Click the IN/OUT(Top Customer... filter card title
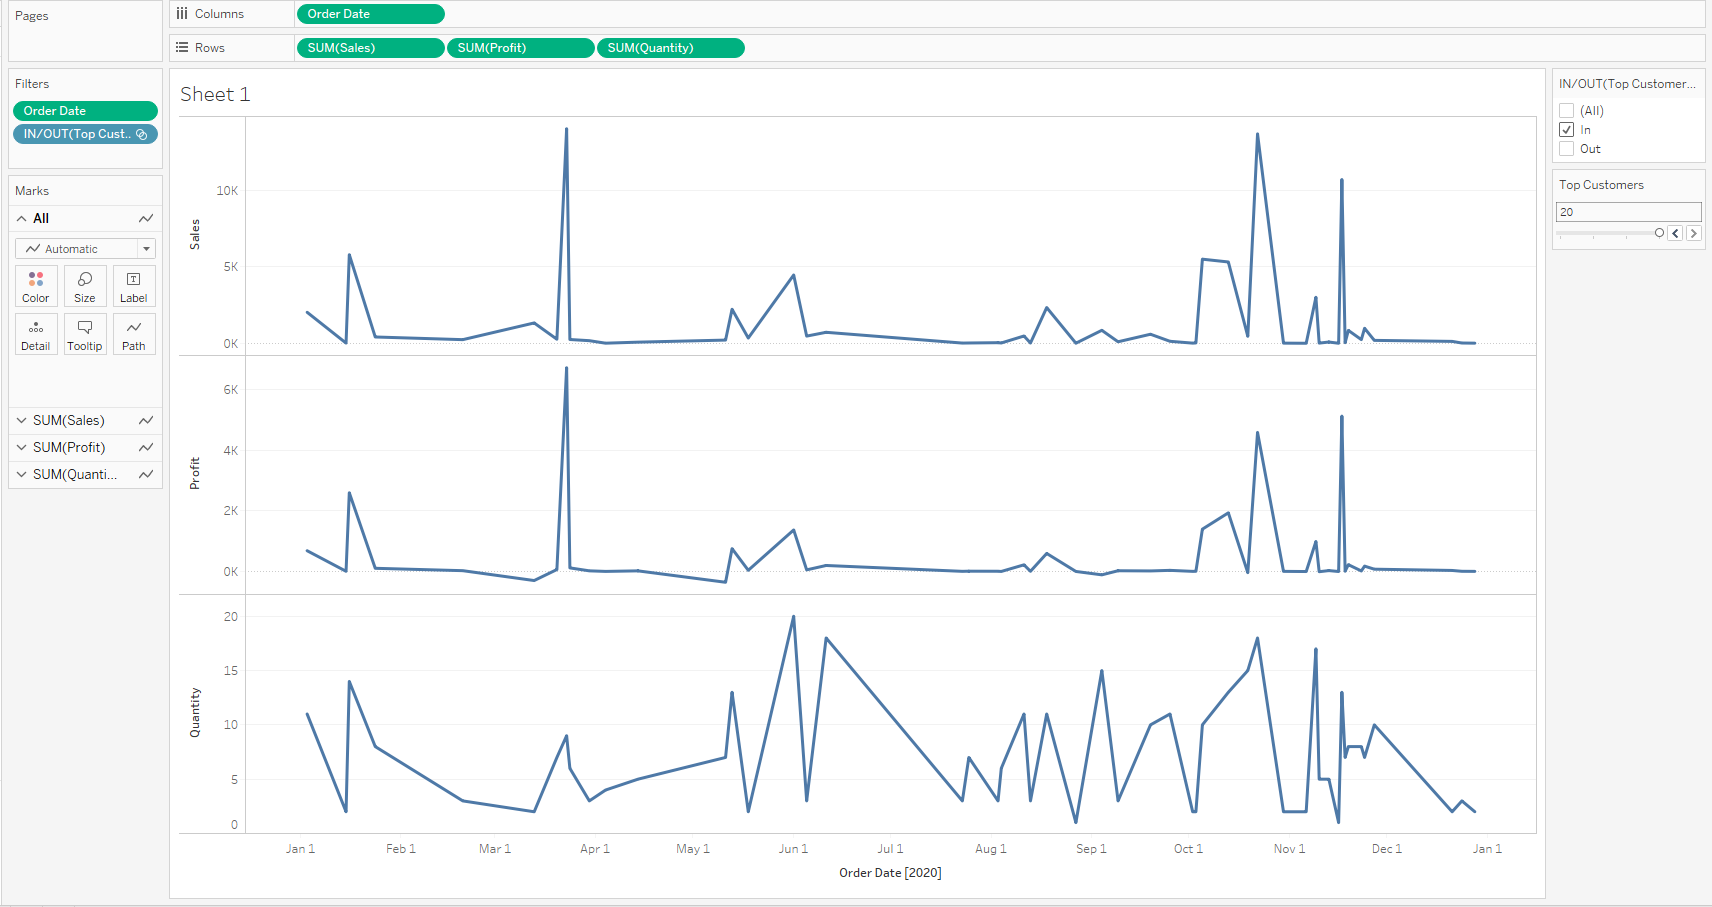 coord(1627,84)
